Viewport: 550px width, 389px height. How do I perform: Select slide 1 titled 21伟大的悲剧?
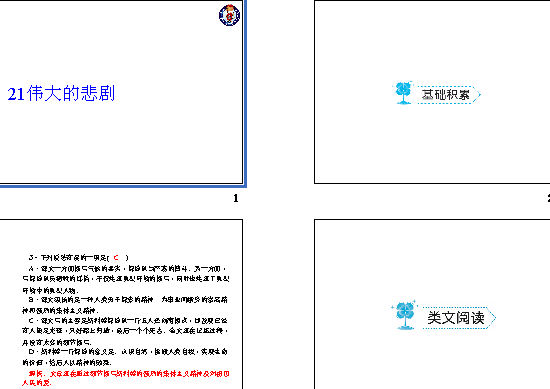[121, 92]
